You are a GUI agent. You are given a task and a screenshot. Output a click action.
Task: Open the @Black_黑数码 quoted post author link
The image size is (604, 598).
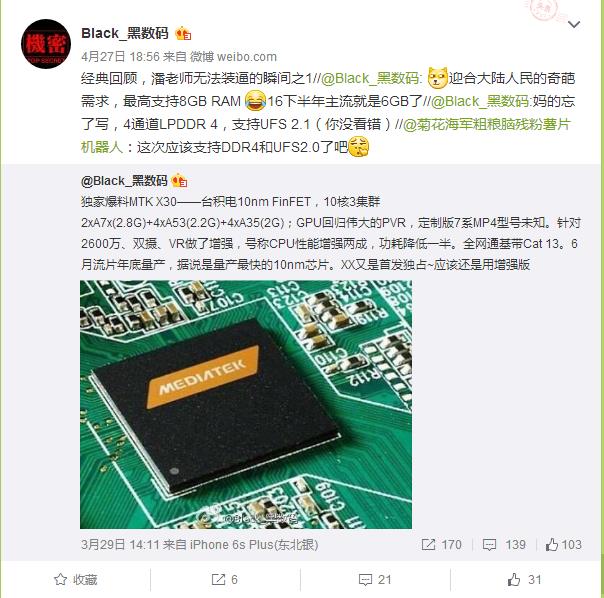pos(124,181)
